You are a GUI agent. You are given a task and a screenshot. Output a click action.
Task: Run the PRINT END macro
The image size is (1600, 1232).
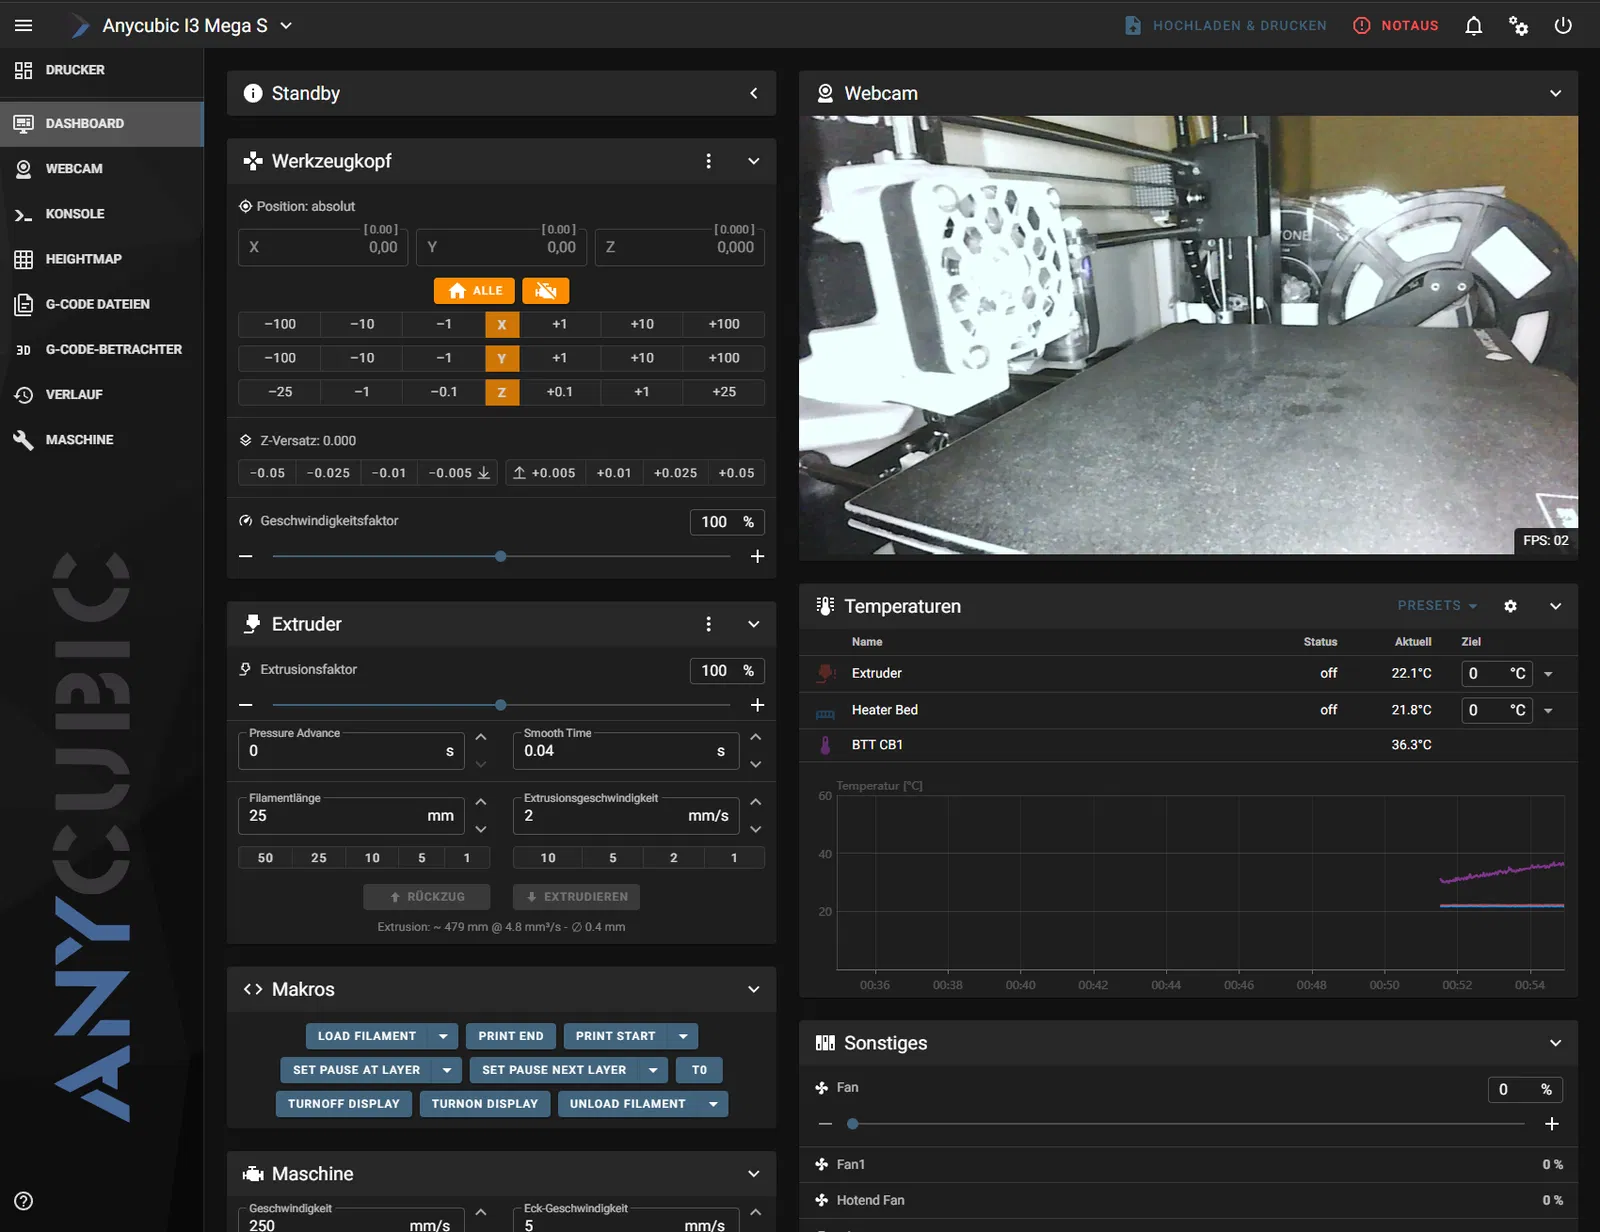pyautogui.click(x=510, y=1036)
